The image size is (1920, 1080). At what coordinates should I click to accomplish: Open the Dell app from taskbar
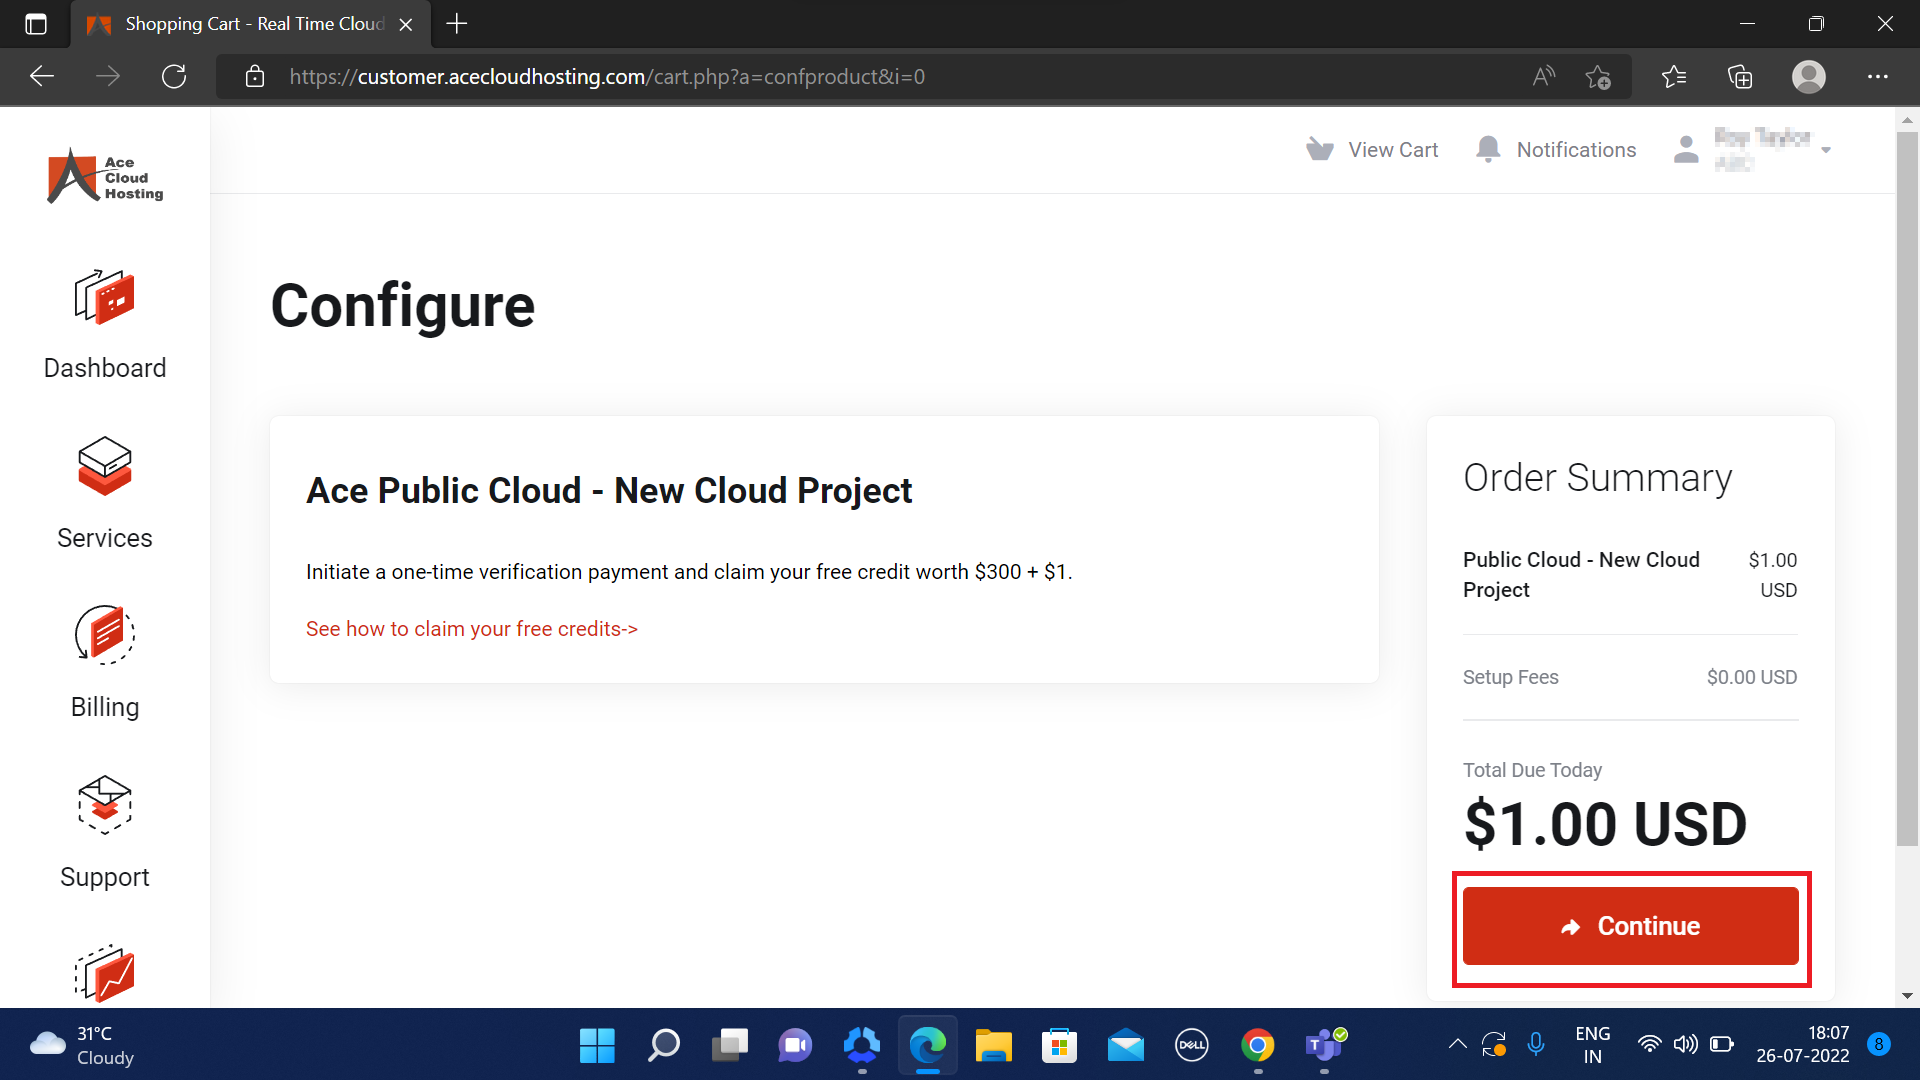(1191, 1046)
